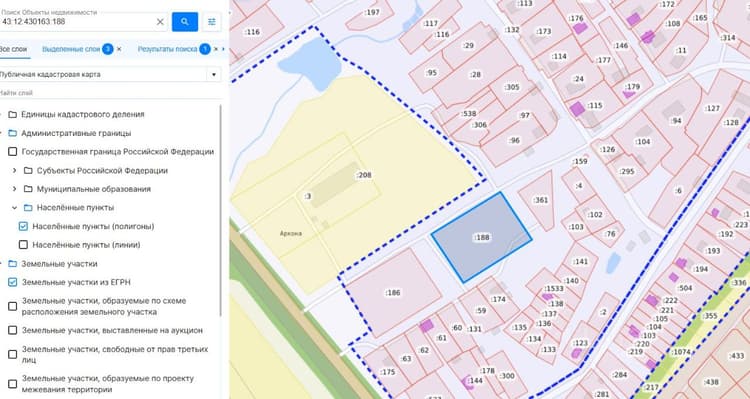Click parcel :355 green strip on the map
Viewport: 750px width, 399px height.
pyautogui.click(x=710, y=316)
